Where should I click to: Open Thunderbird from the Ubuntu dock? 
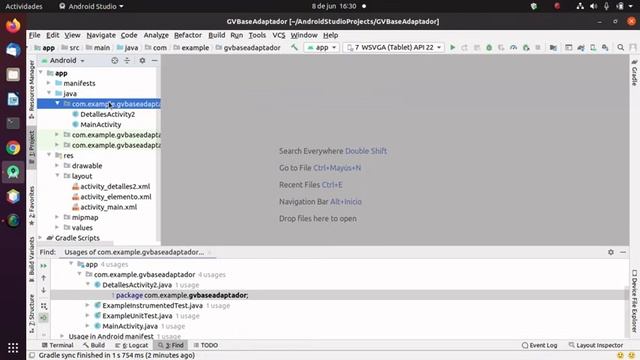tap(13, 50)
